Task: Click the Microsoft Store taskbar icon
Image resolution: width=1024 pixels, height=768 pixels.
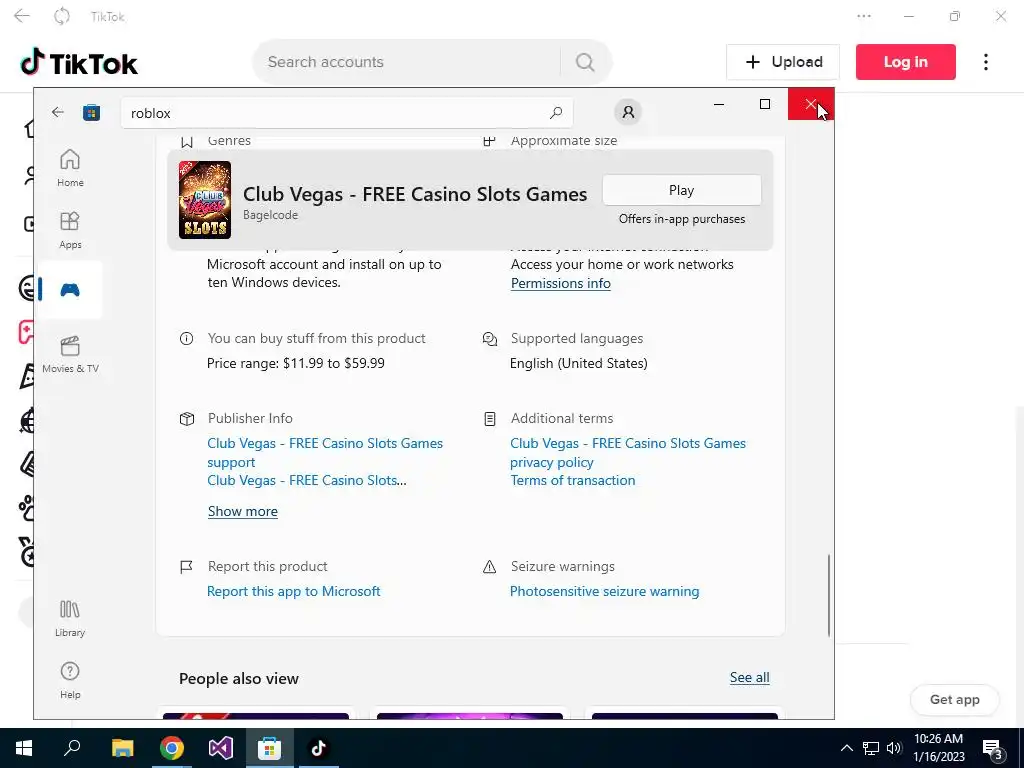Action: [269, 748]
